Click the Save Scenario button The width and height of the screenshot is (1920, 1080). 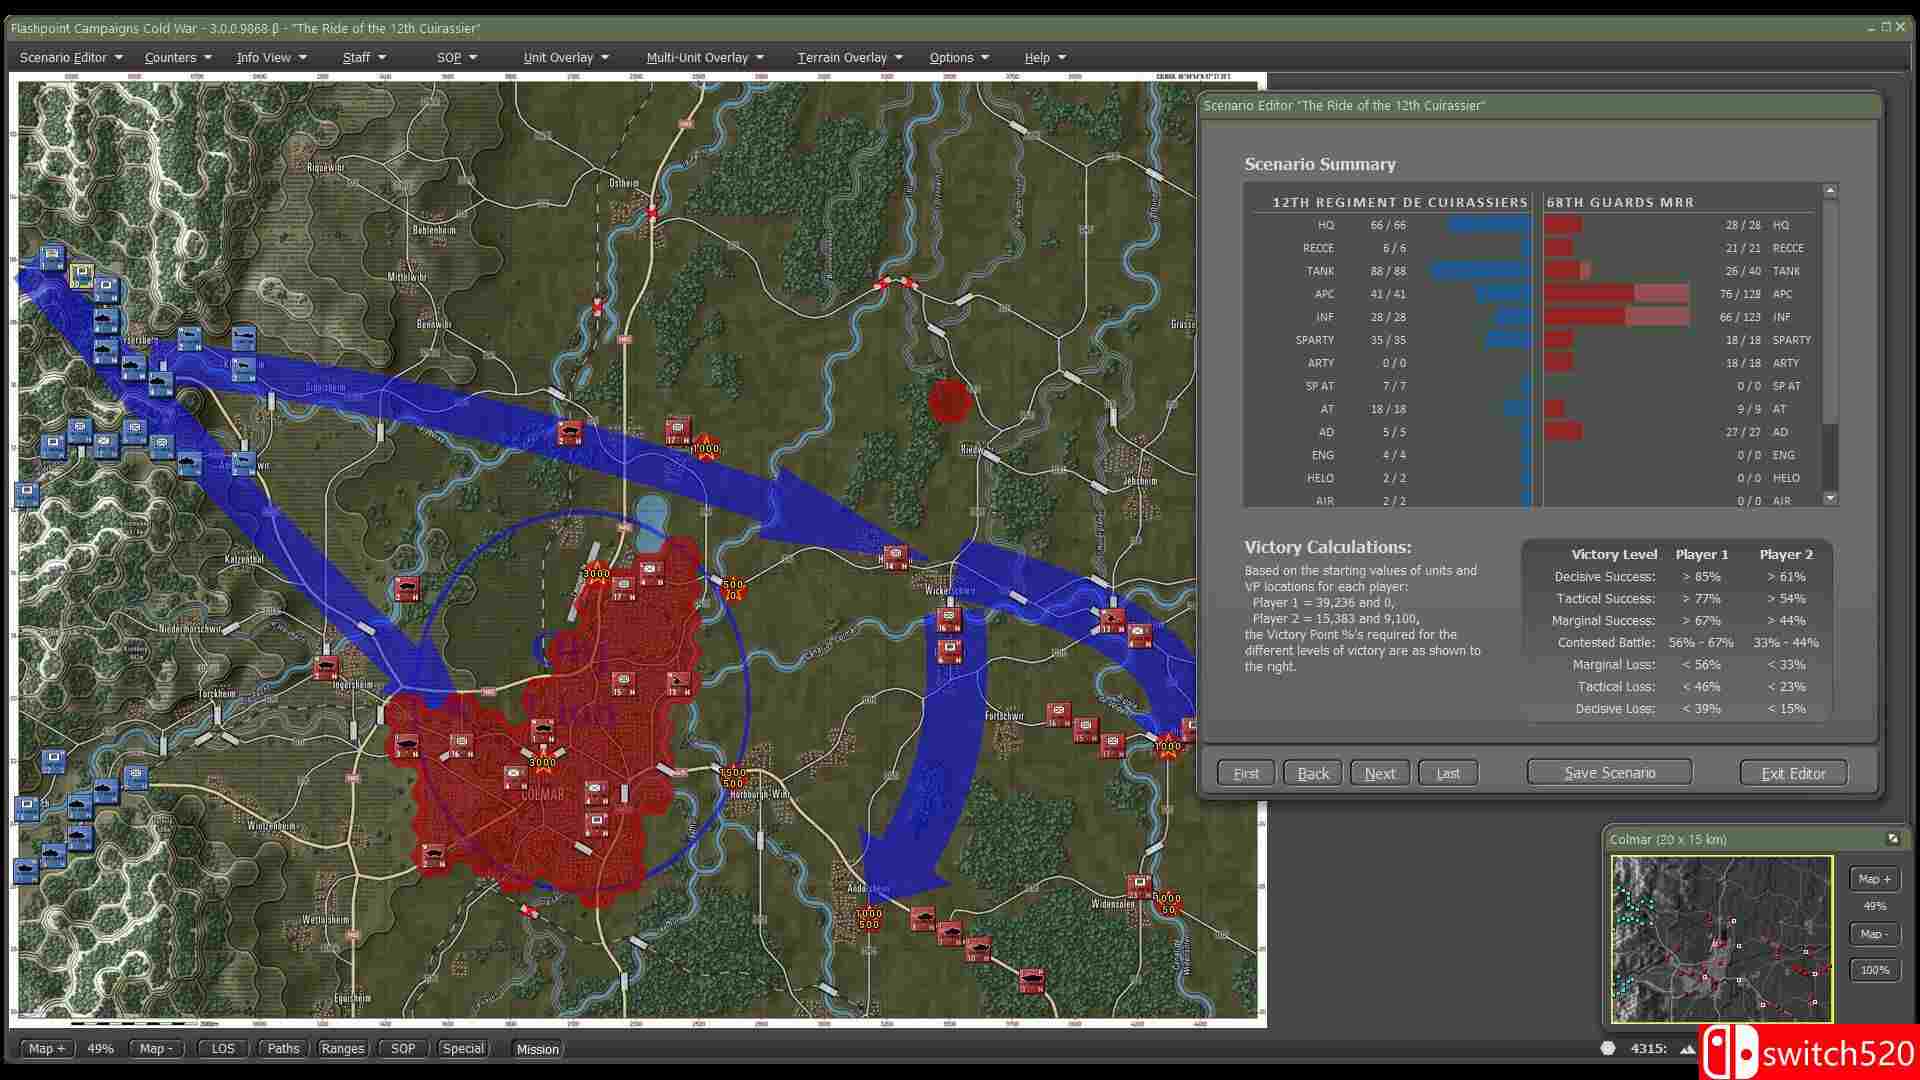1608,772
